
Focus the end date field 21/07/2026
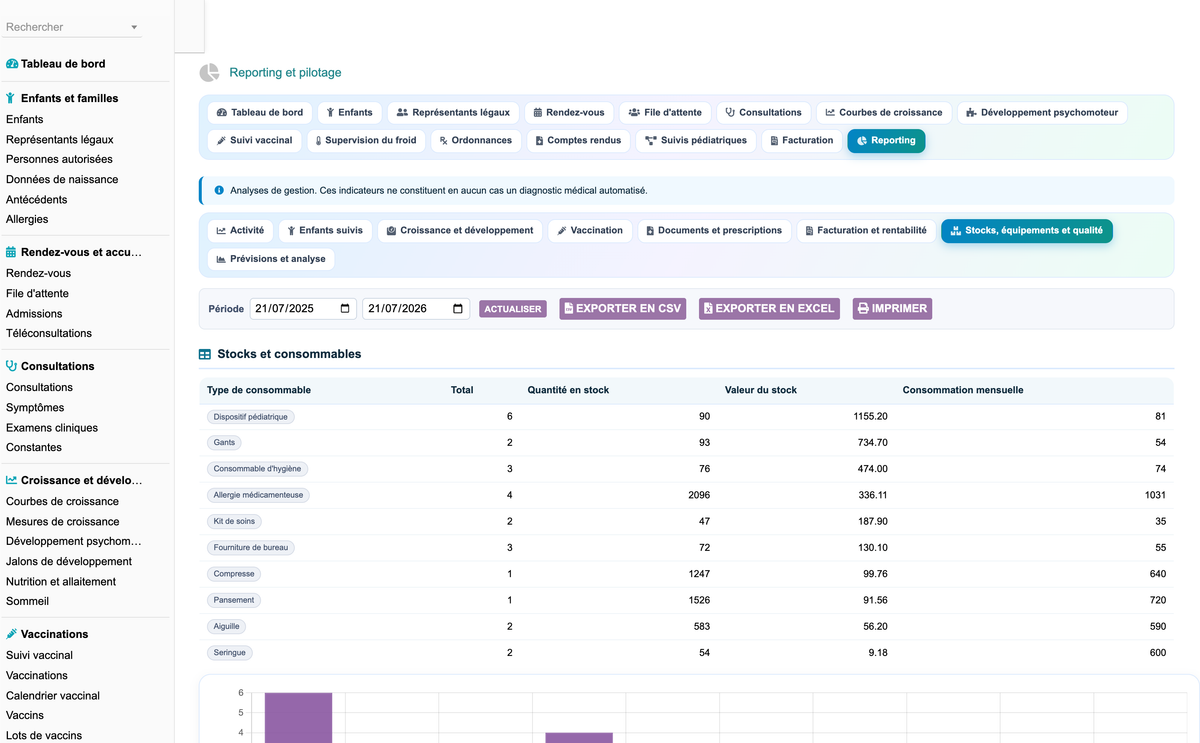click(x=416, y=308)
